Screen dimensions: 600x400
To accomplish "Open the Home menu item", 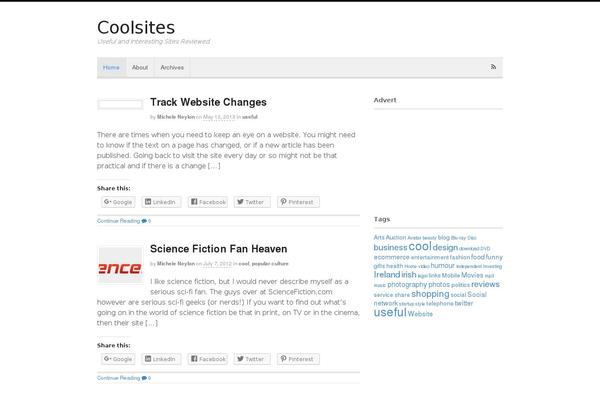I will (x=111, y=67).
